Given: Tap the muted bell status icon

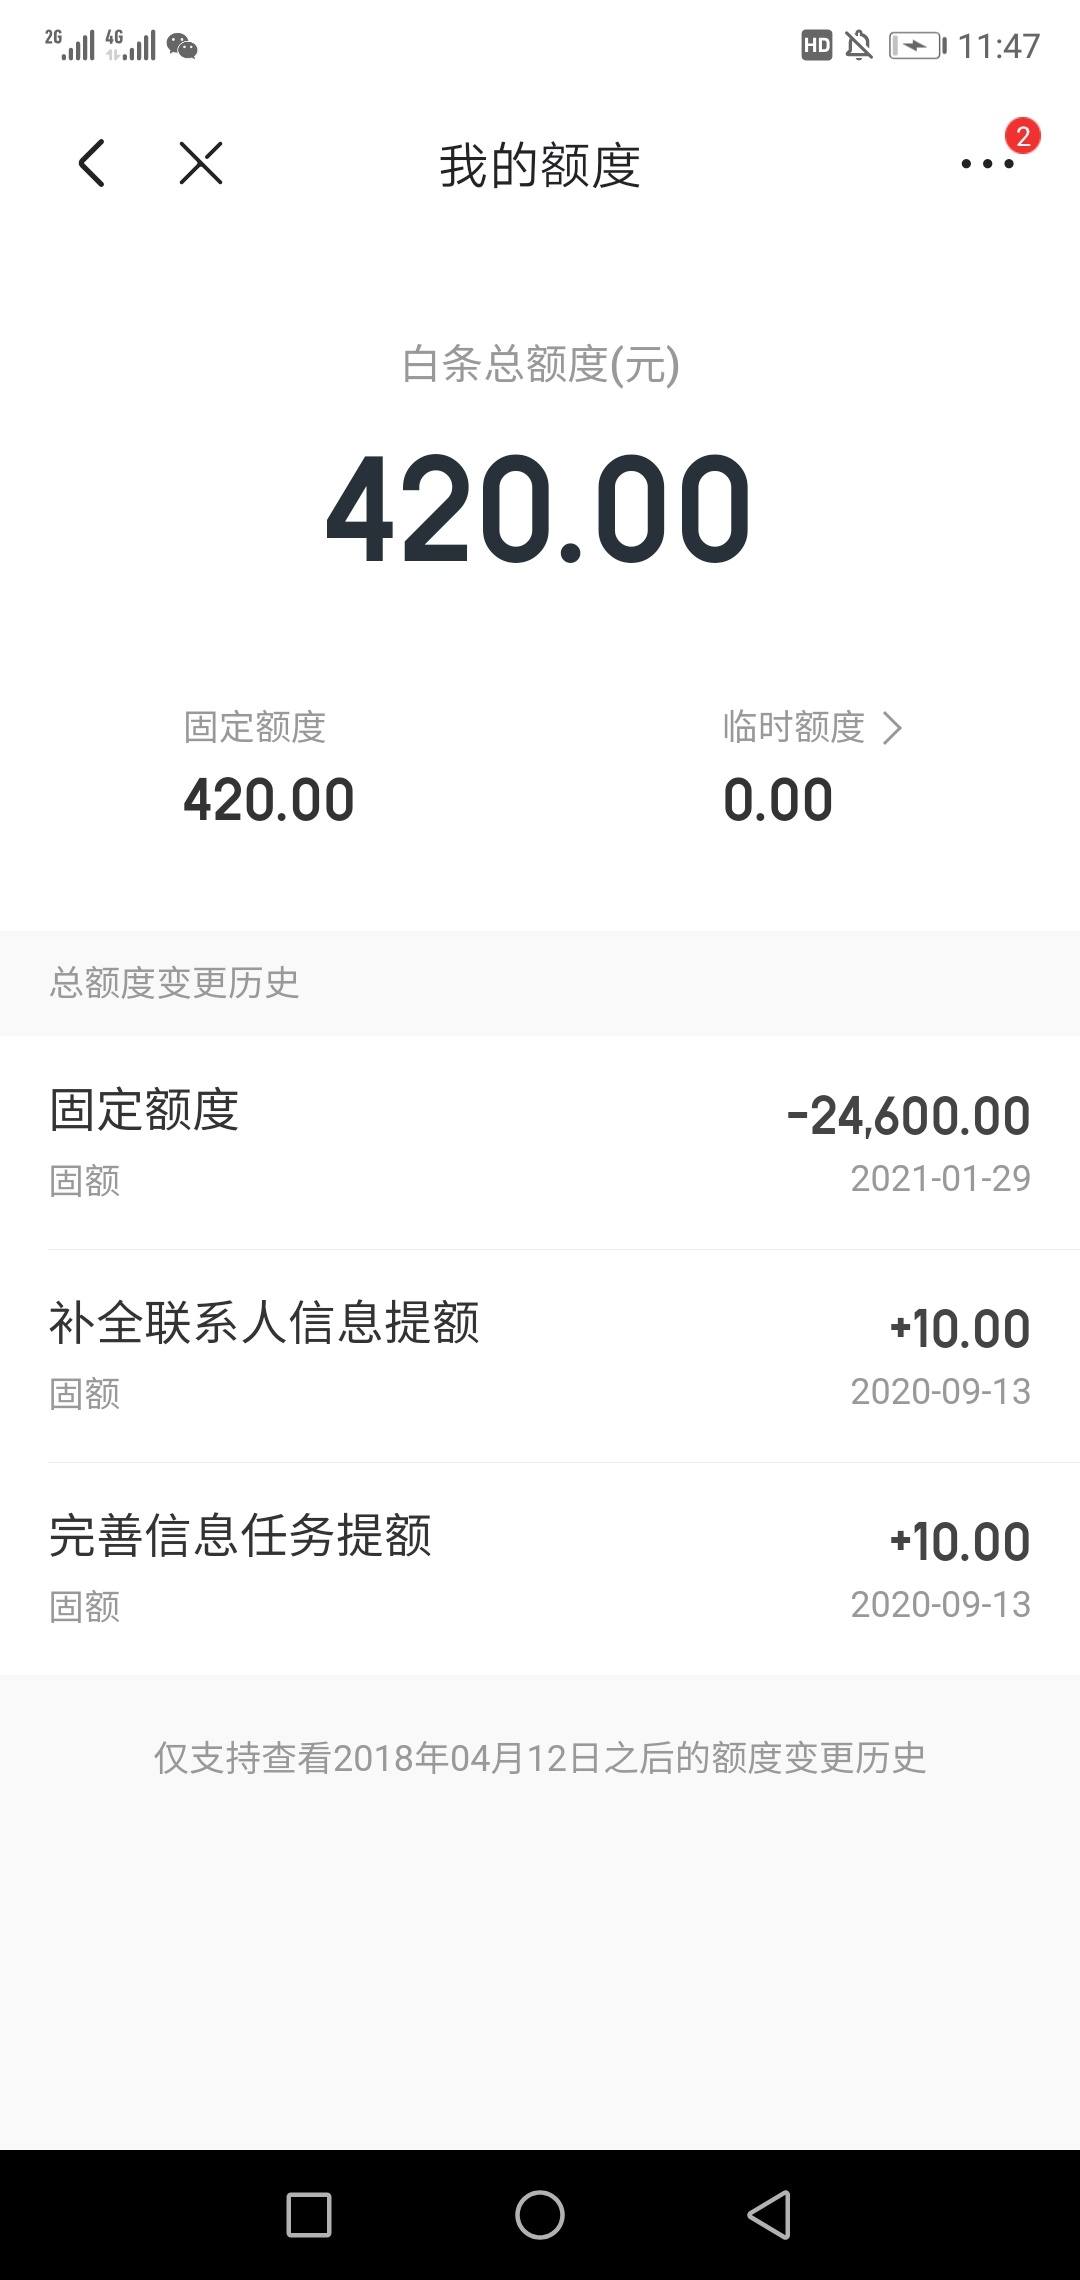Looking at the screenshot, I should [859, 45].
